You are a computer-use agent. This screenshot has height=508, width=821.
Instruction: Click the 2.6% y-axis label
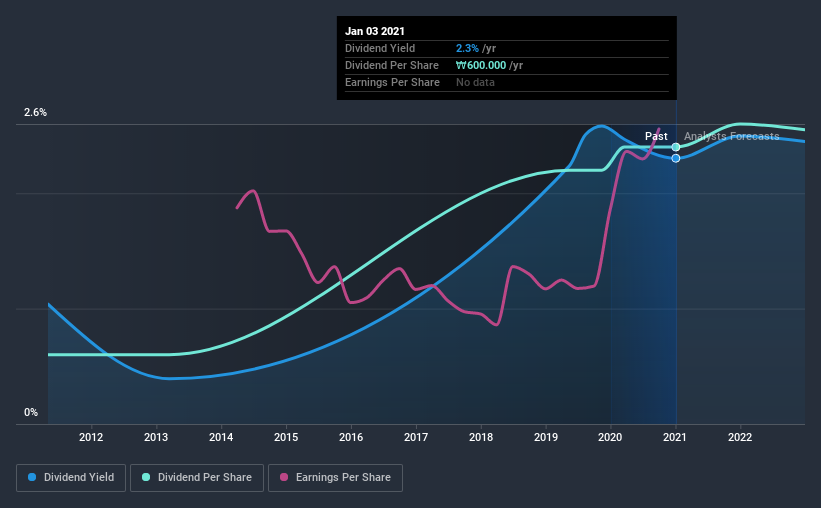[x=35, y=113]
